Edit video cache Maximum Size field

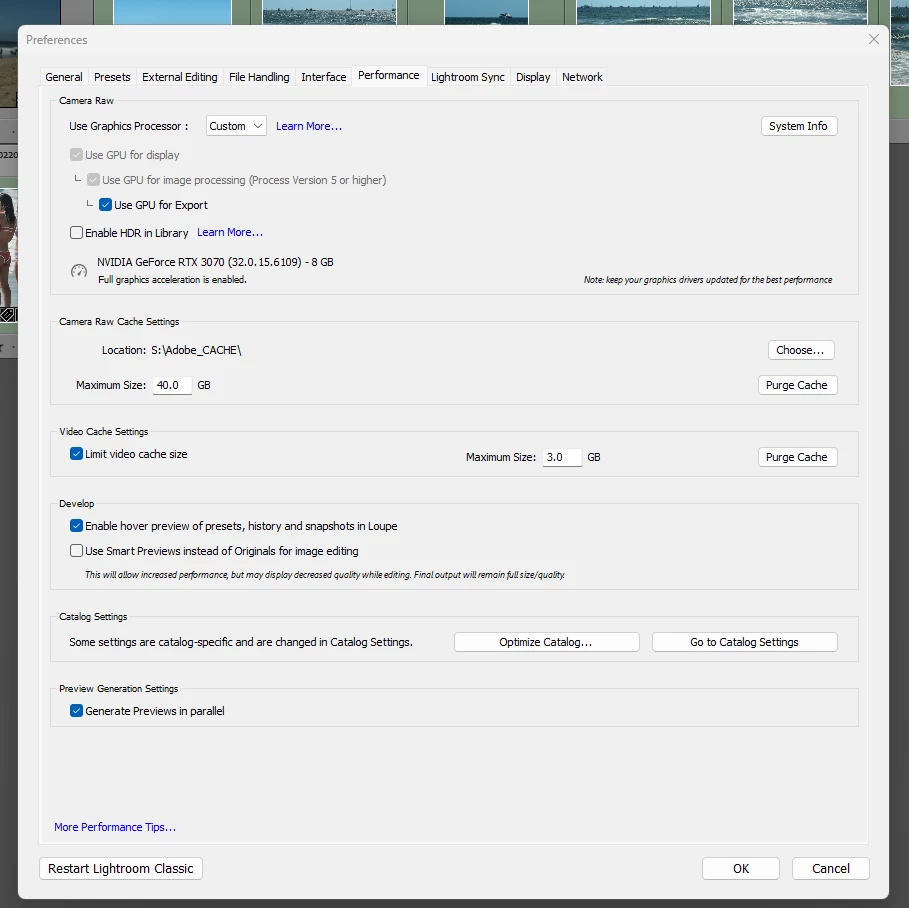point(562,457)
